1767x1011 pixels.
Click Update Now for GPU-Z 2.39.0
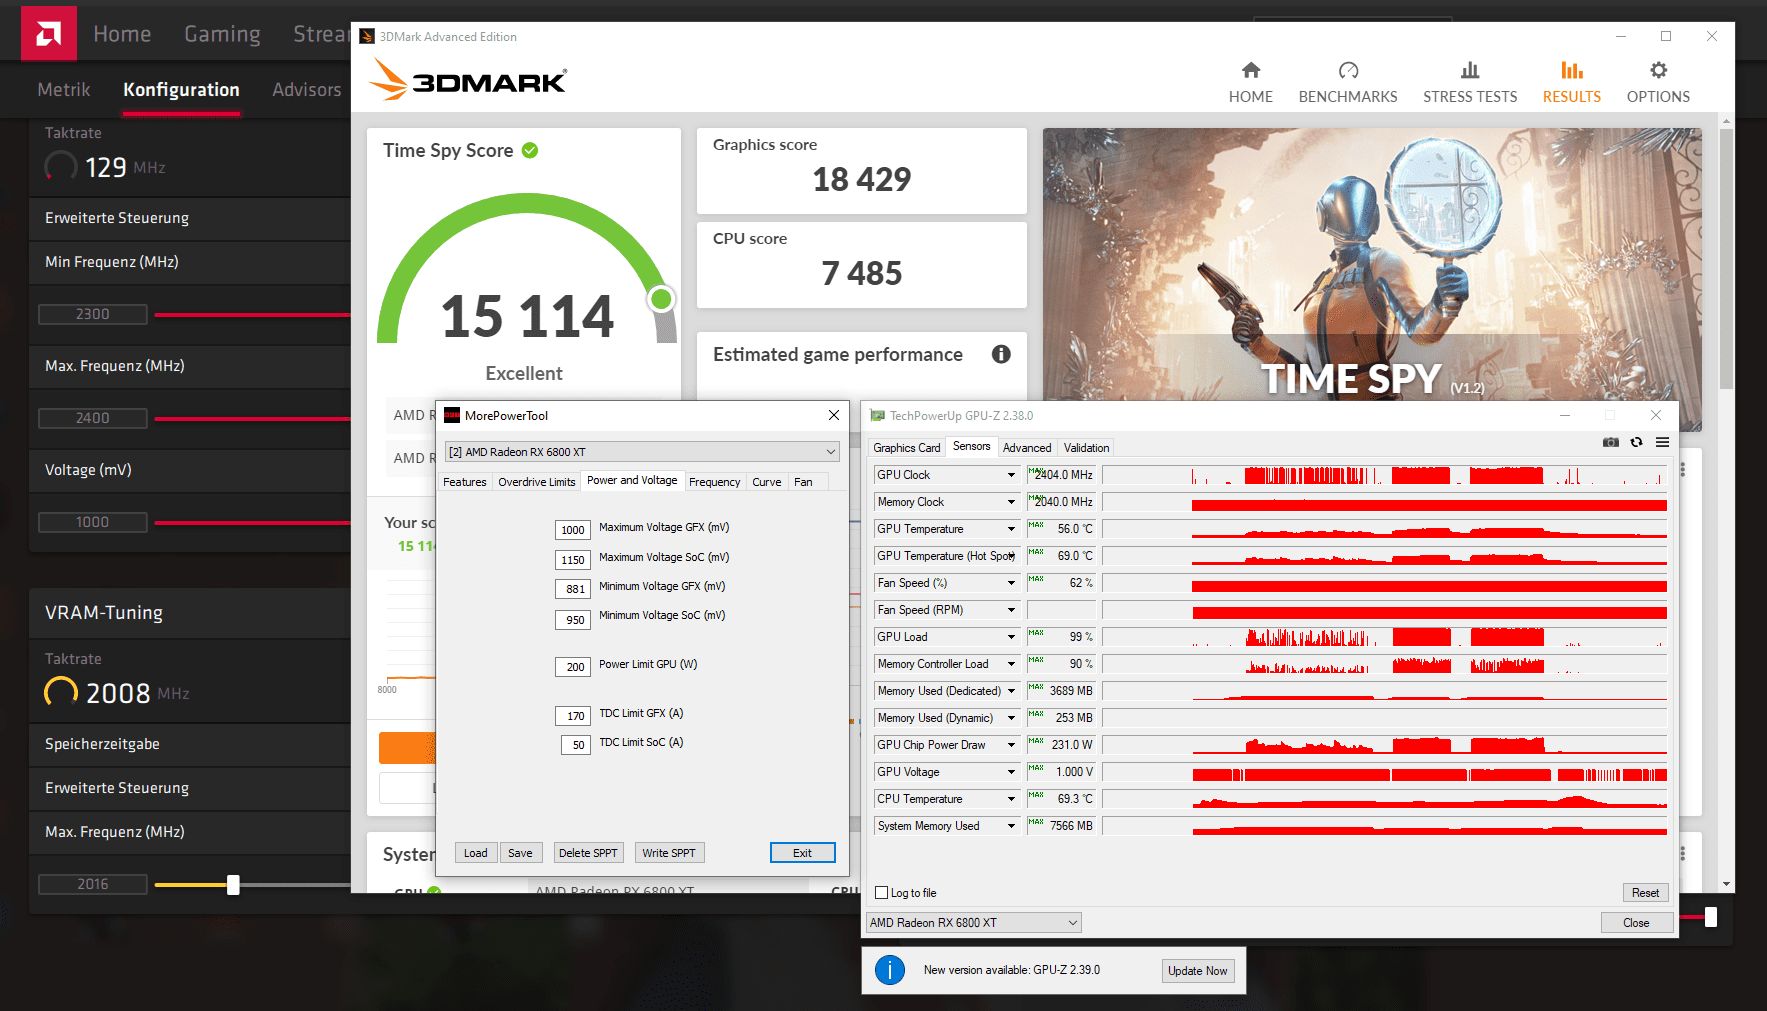pyautogui.click(x=1197, y=971)
